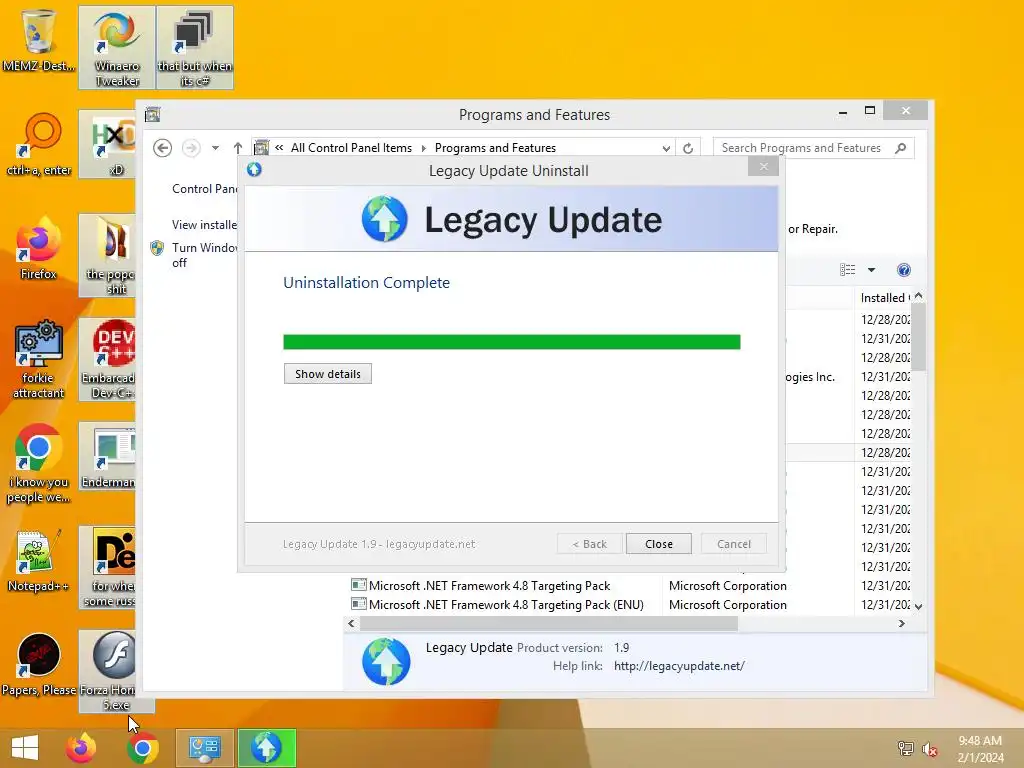Image resolution: width=1024 pixels, height=768 pixels.
Task: Open the http://legacyupdate.net/ help link
Action: click(x=679, y=666)
